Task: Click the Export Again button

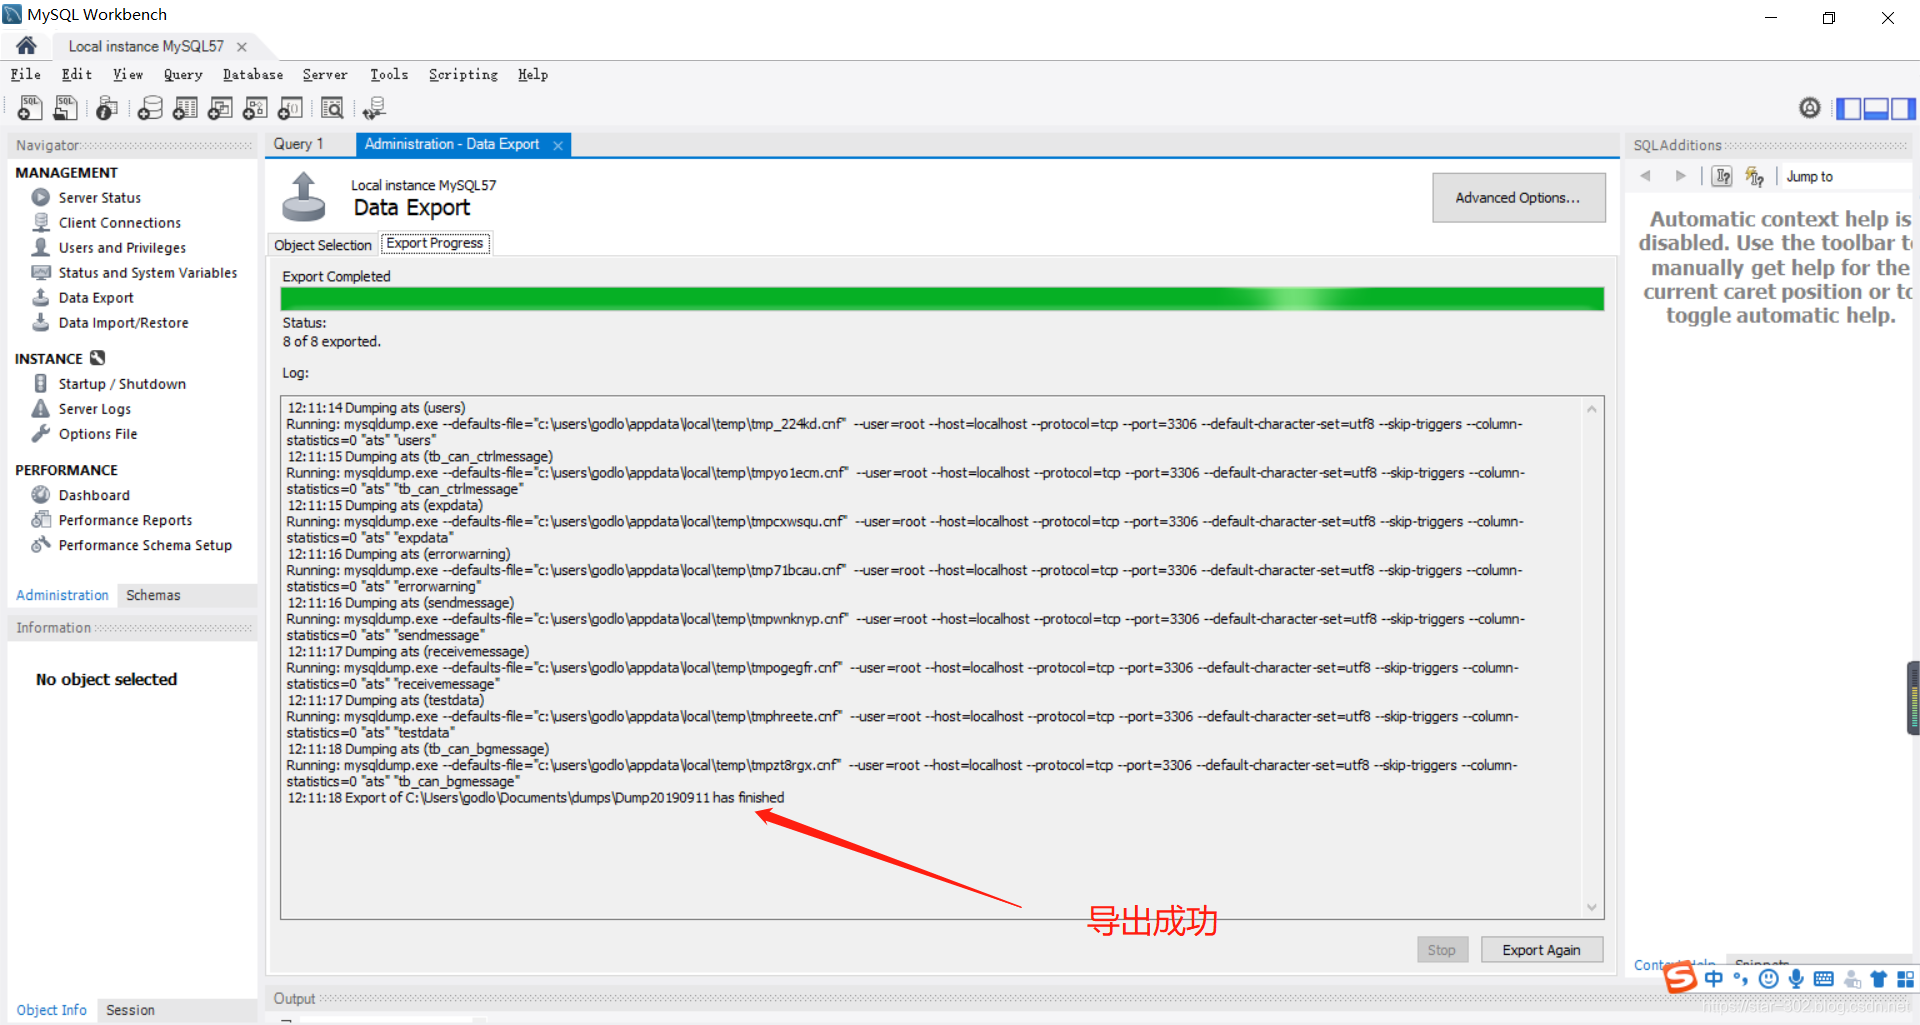Action: [1541, 949]
